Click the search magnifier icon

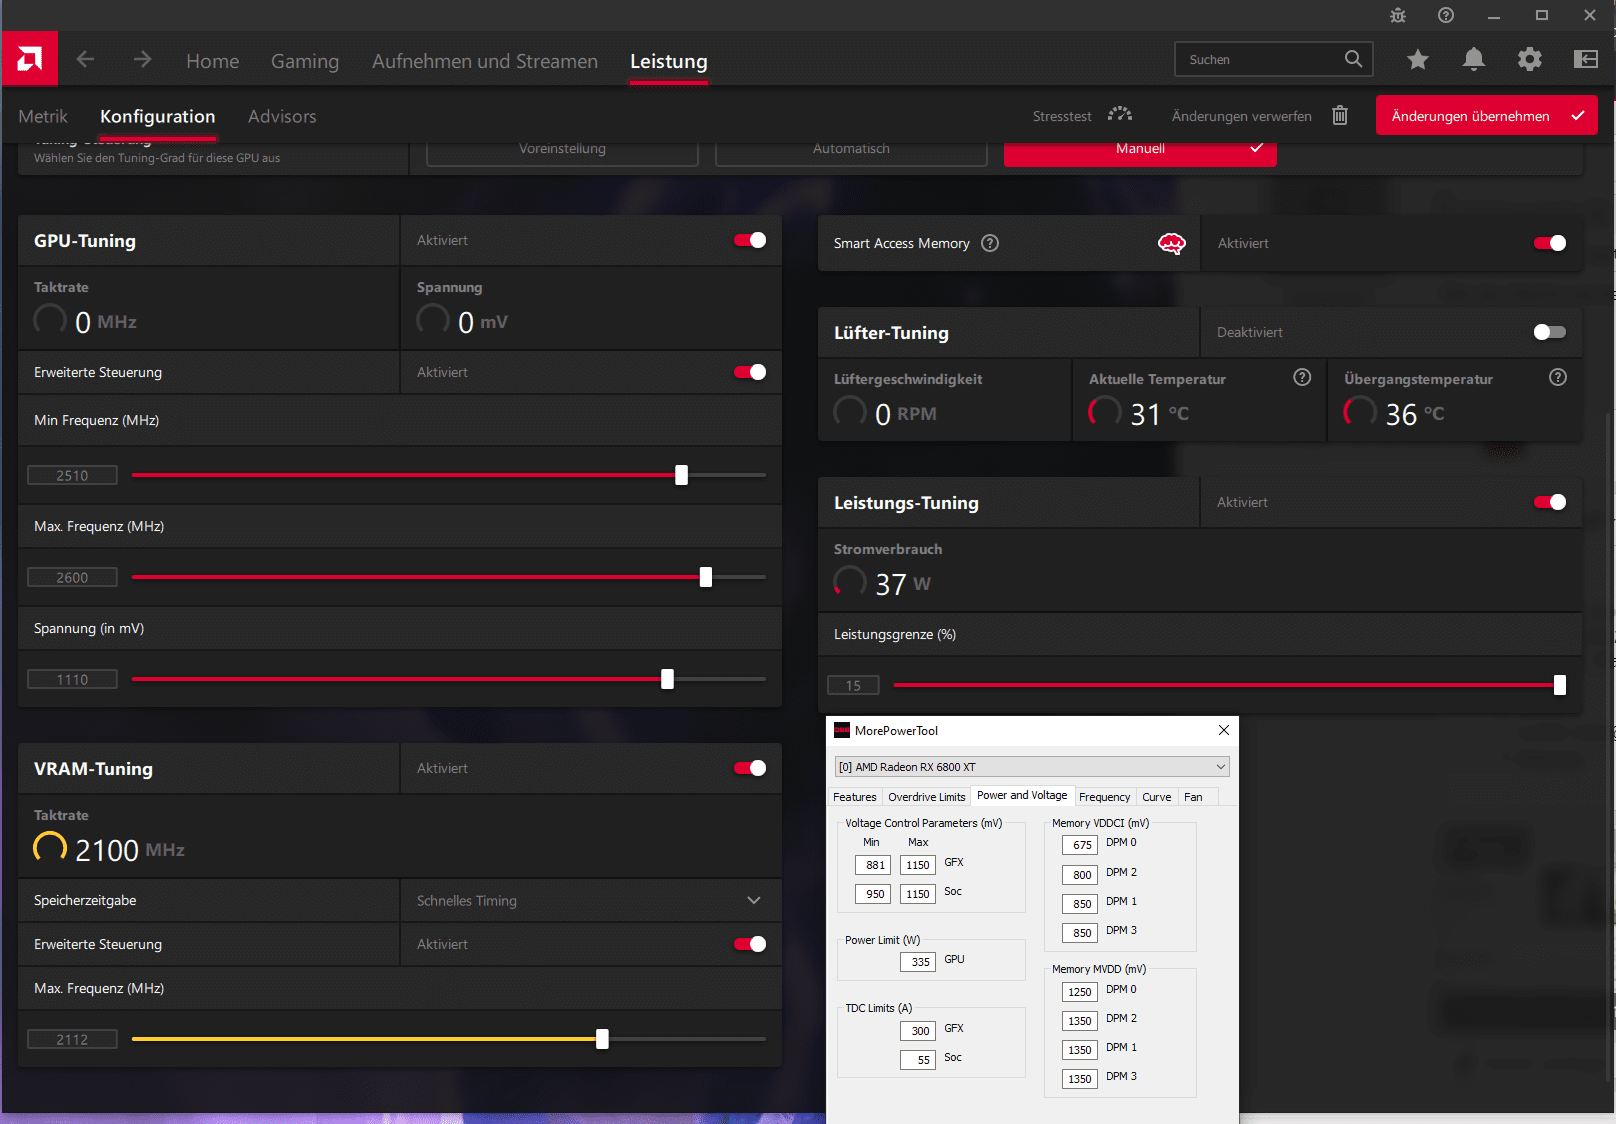click(x=1353, y=59)
